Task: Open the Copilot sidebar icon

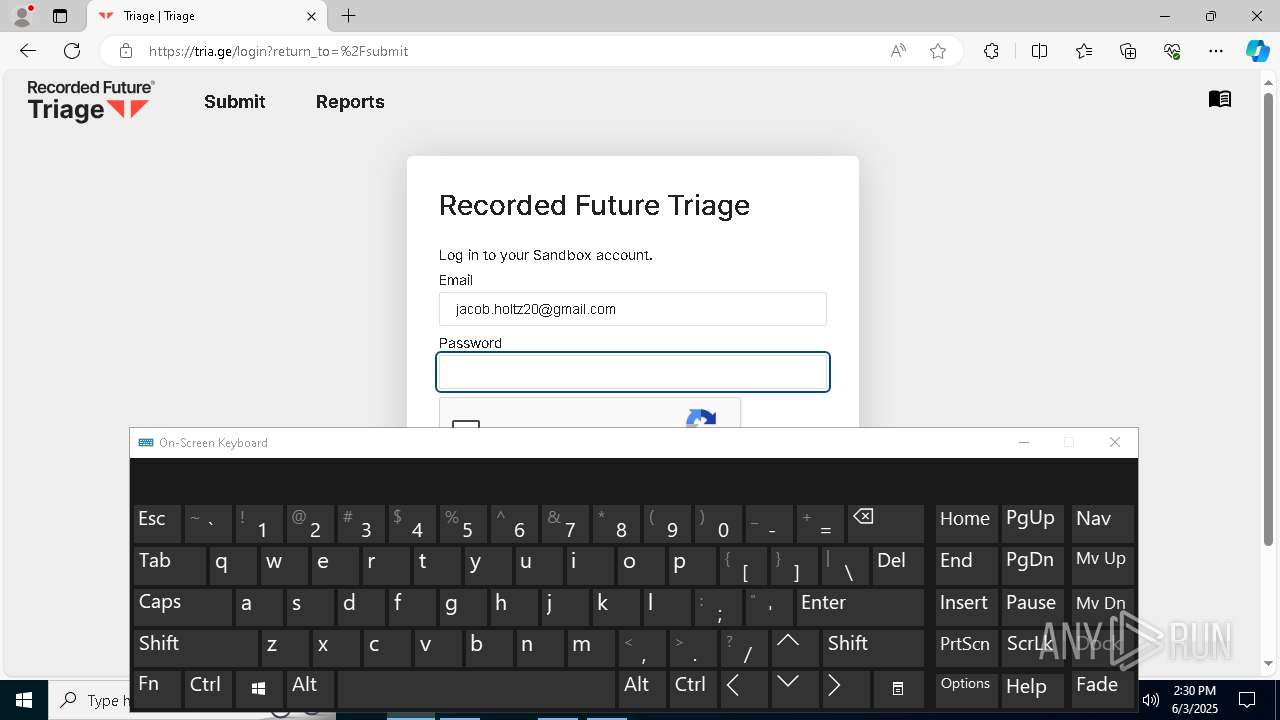Action: tap(1257, 51)
